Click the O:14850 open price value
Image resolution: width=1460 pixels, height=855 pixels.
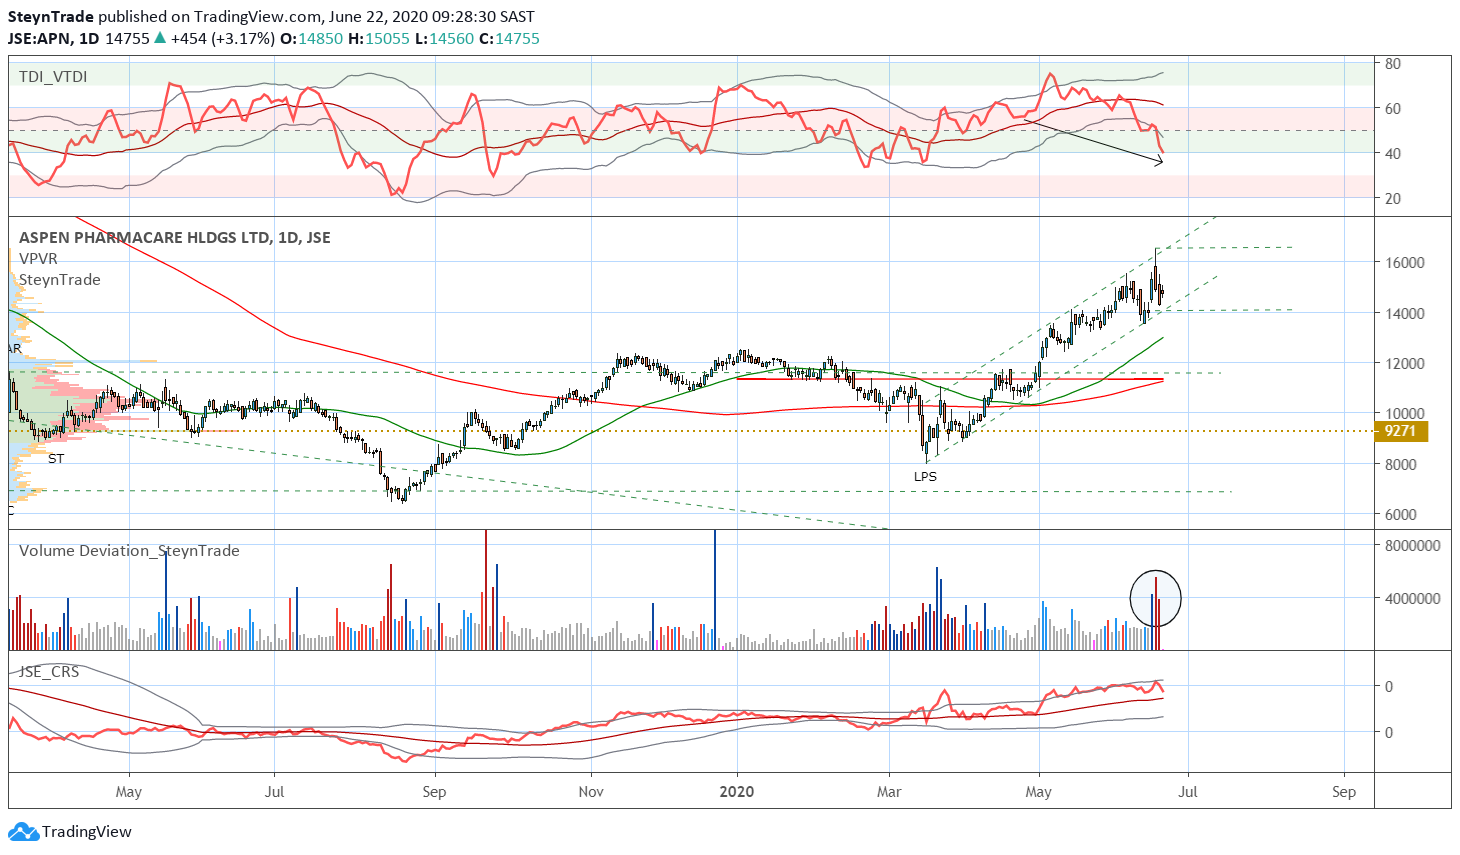coord(311,39)
